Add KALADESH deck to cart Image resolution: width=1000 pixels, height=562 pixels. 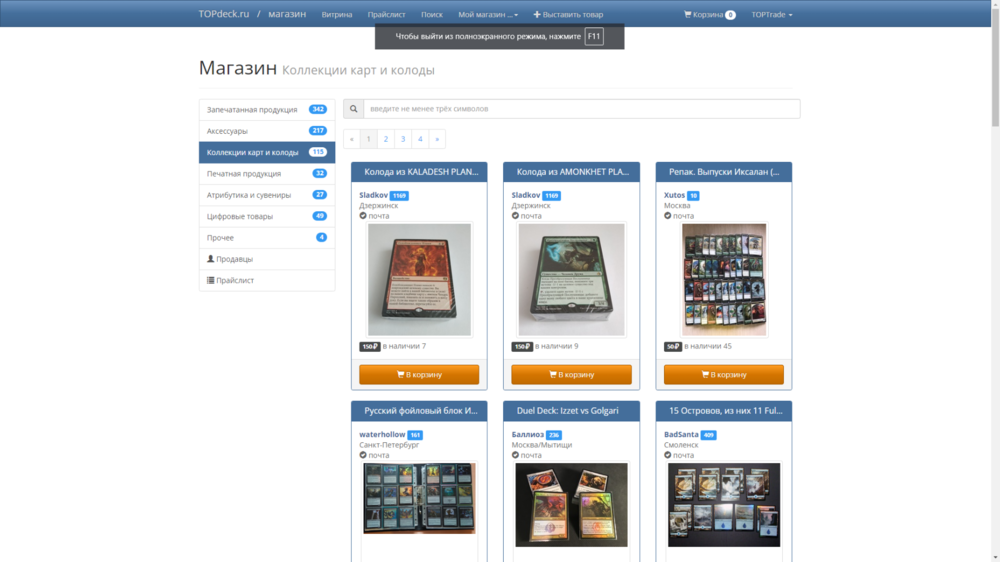point(419,374)
